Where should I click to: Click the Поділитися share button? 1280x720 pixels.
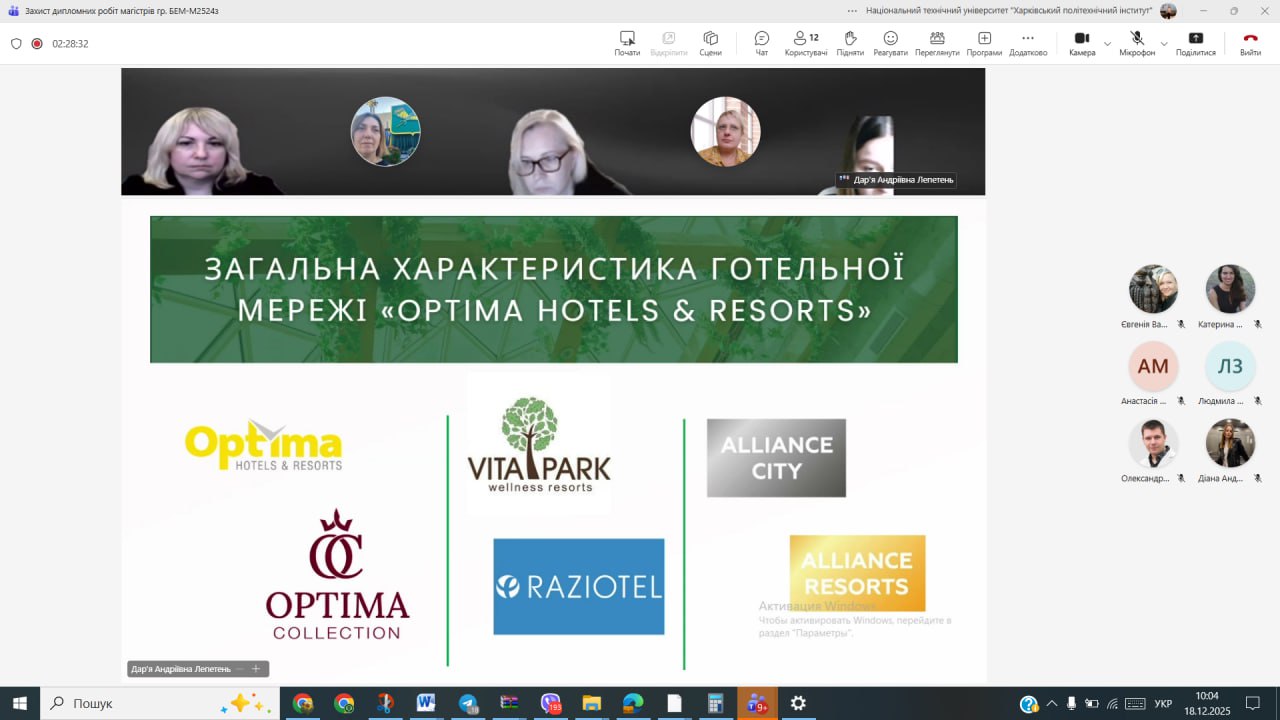(1196, 43)
